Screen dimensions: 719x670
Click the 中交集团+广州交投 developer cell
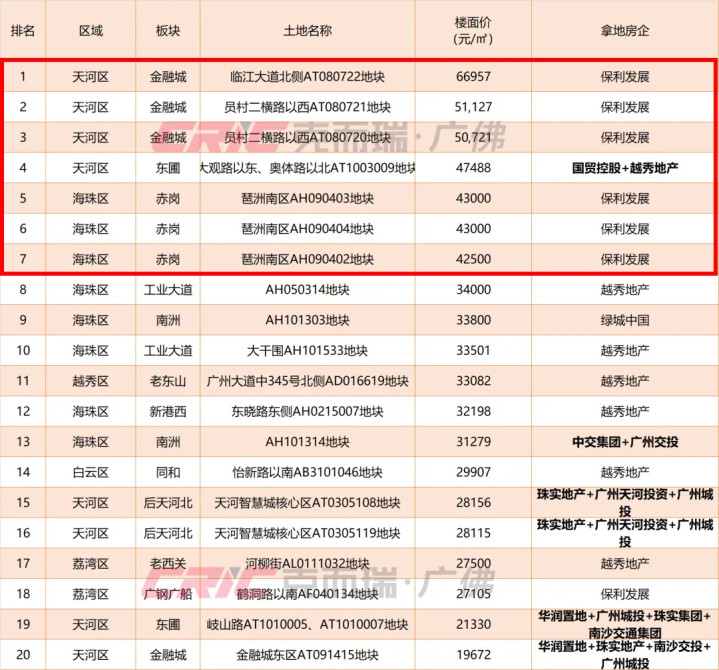click(625, 442)
